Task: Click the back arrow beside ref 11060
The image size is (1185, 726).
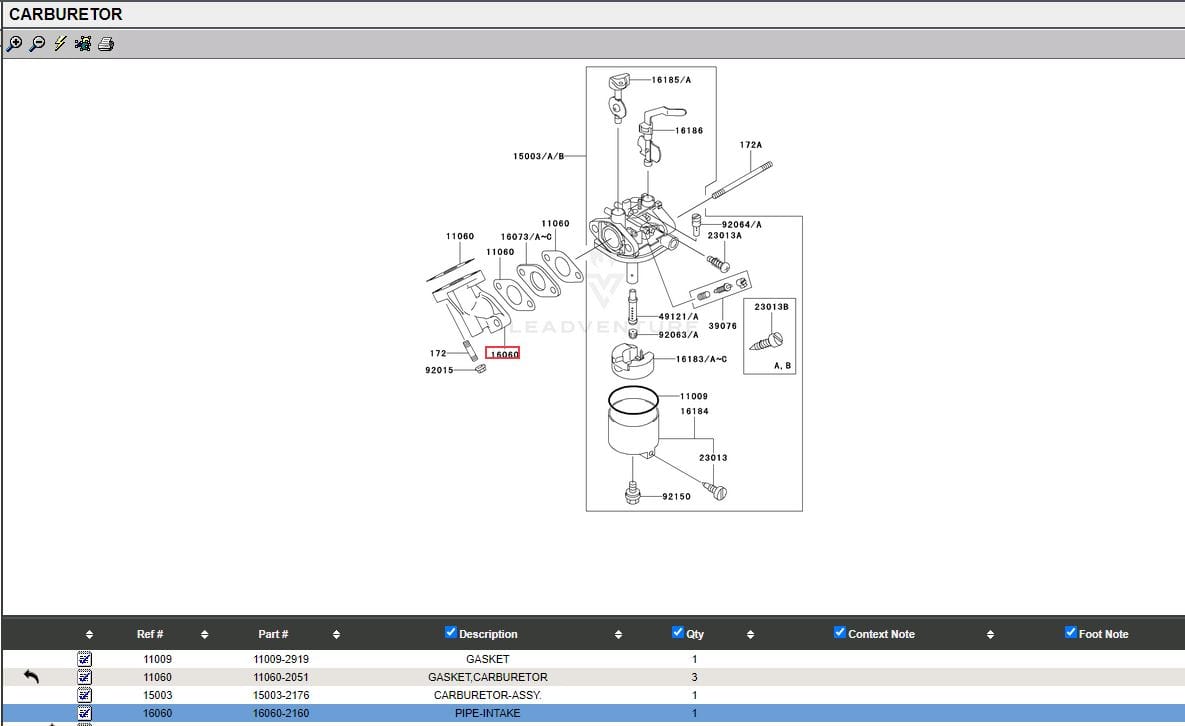Action: click(31, 677)
